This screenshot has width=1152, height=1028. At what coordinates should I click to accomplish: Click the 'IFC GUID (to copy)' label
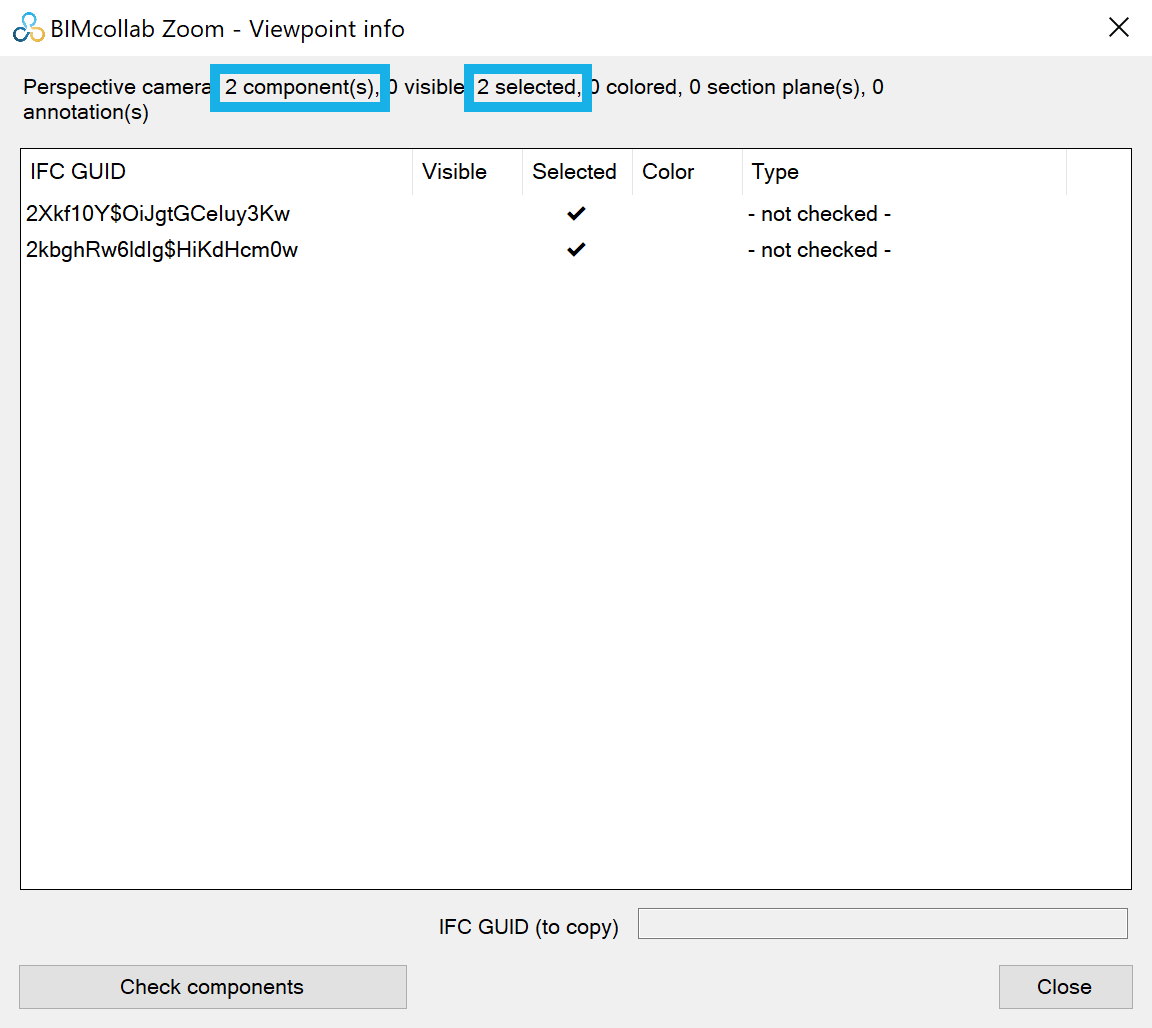[528, 927]
